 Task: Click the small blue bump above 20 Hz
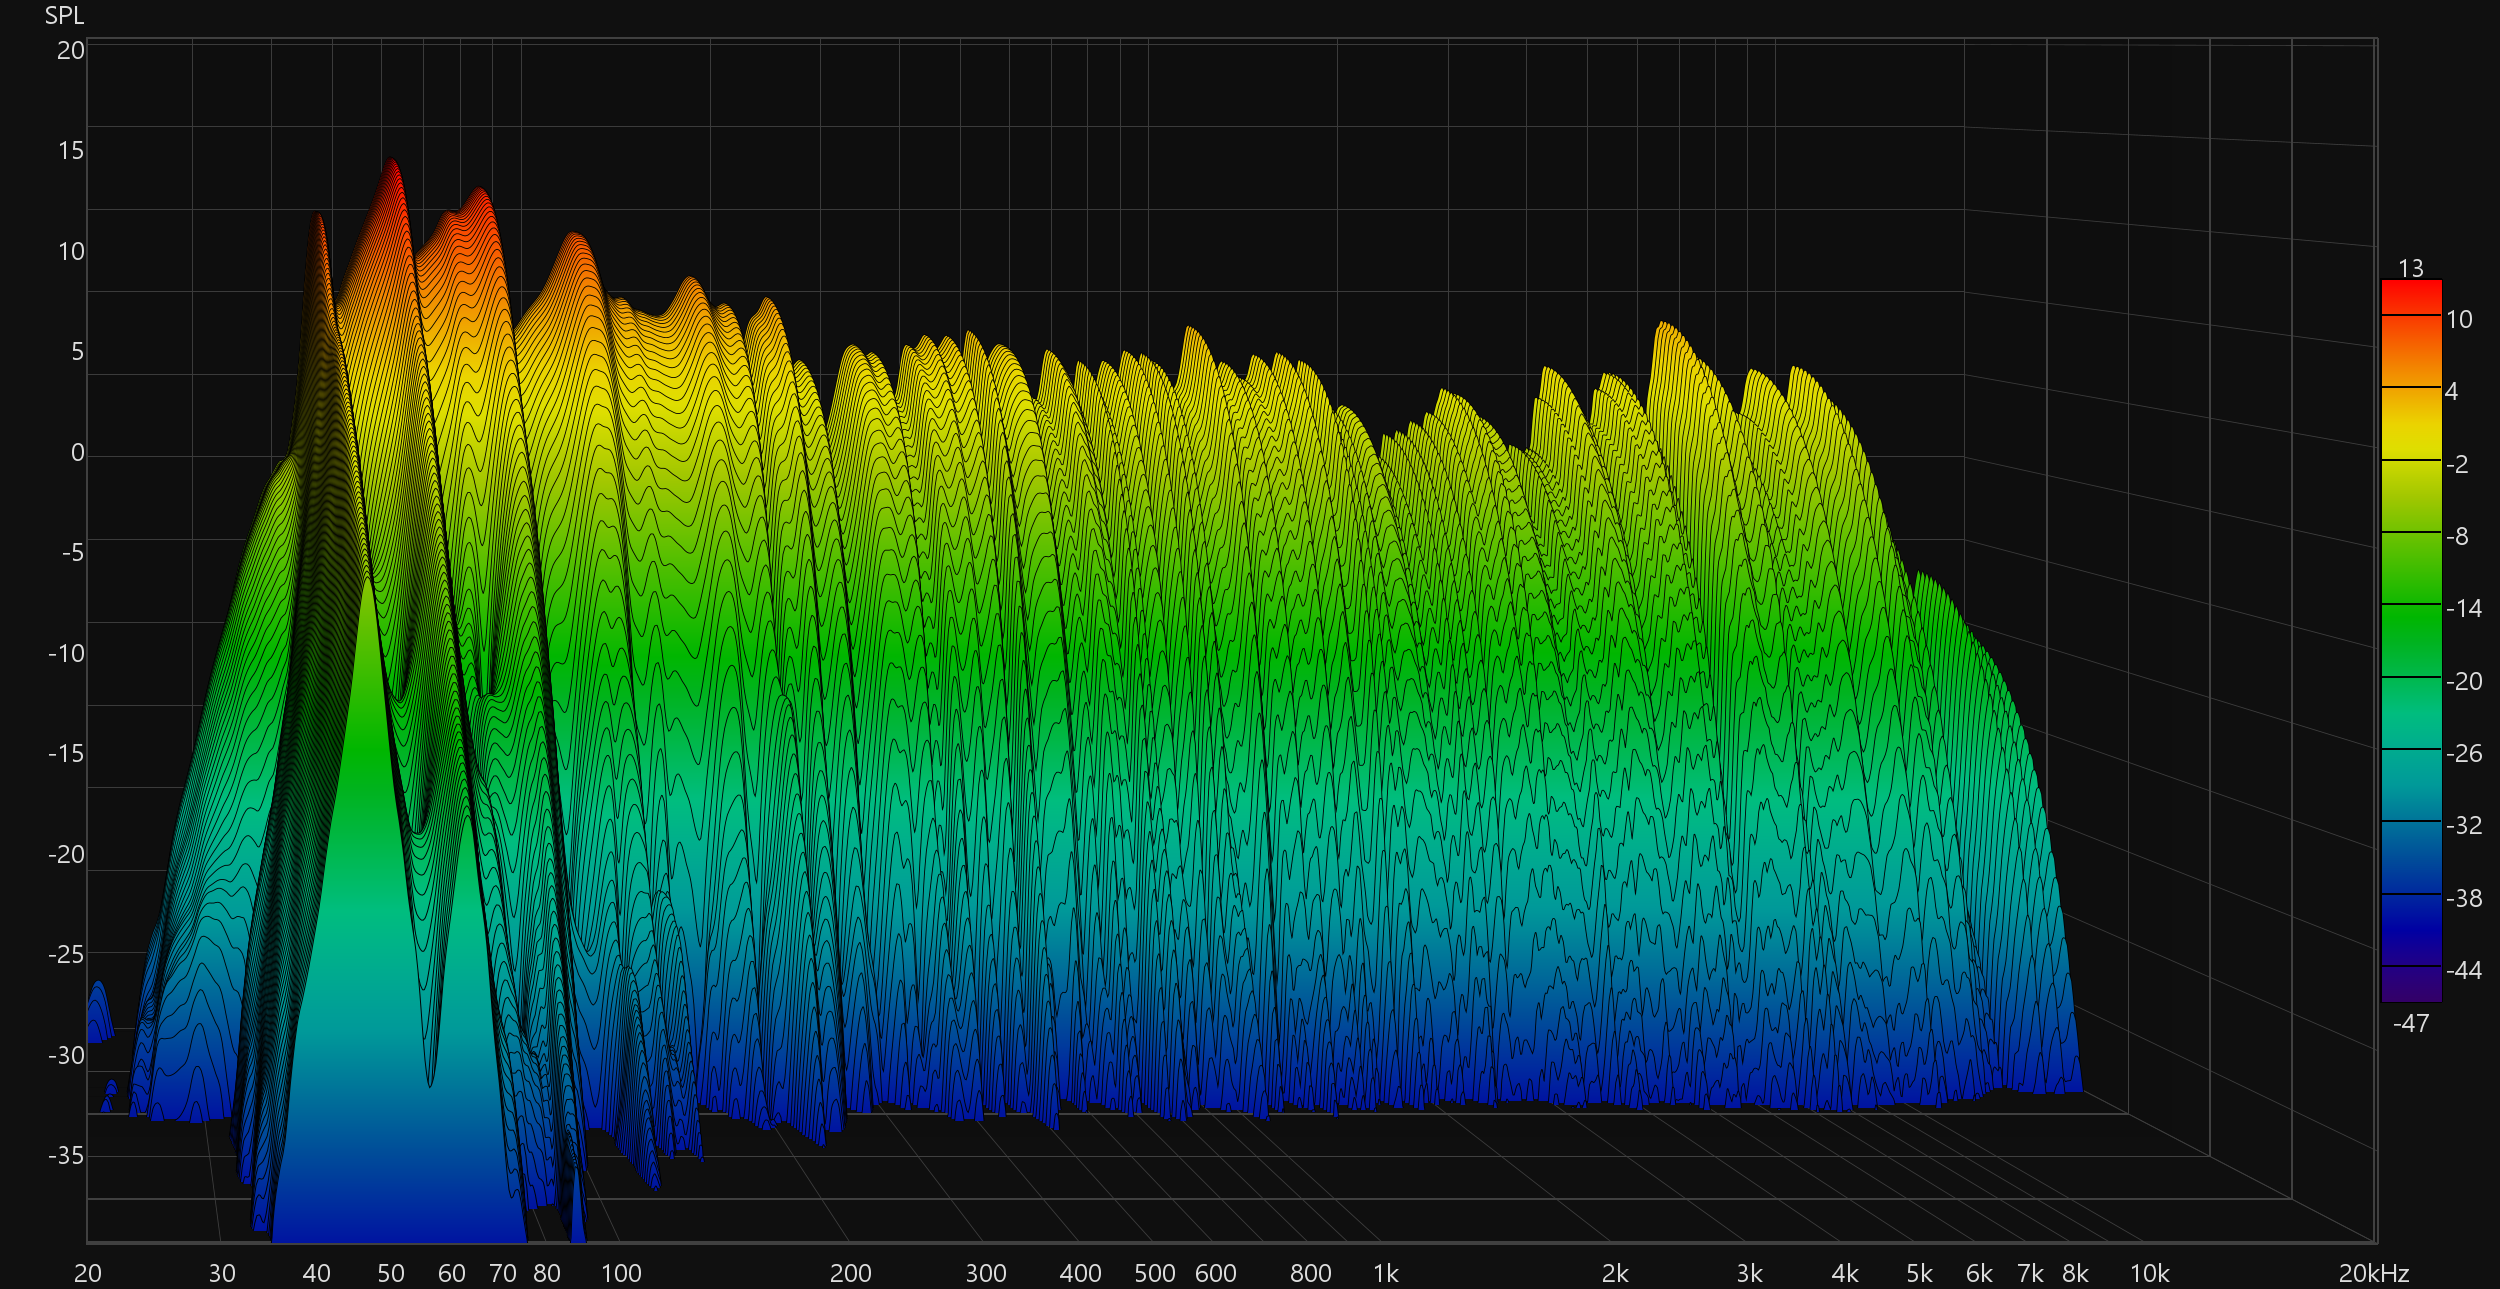click(x=98, y=1008)
